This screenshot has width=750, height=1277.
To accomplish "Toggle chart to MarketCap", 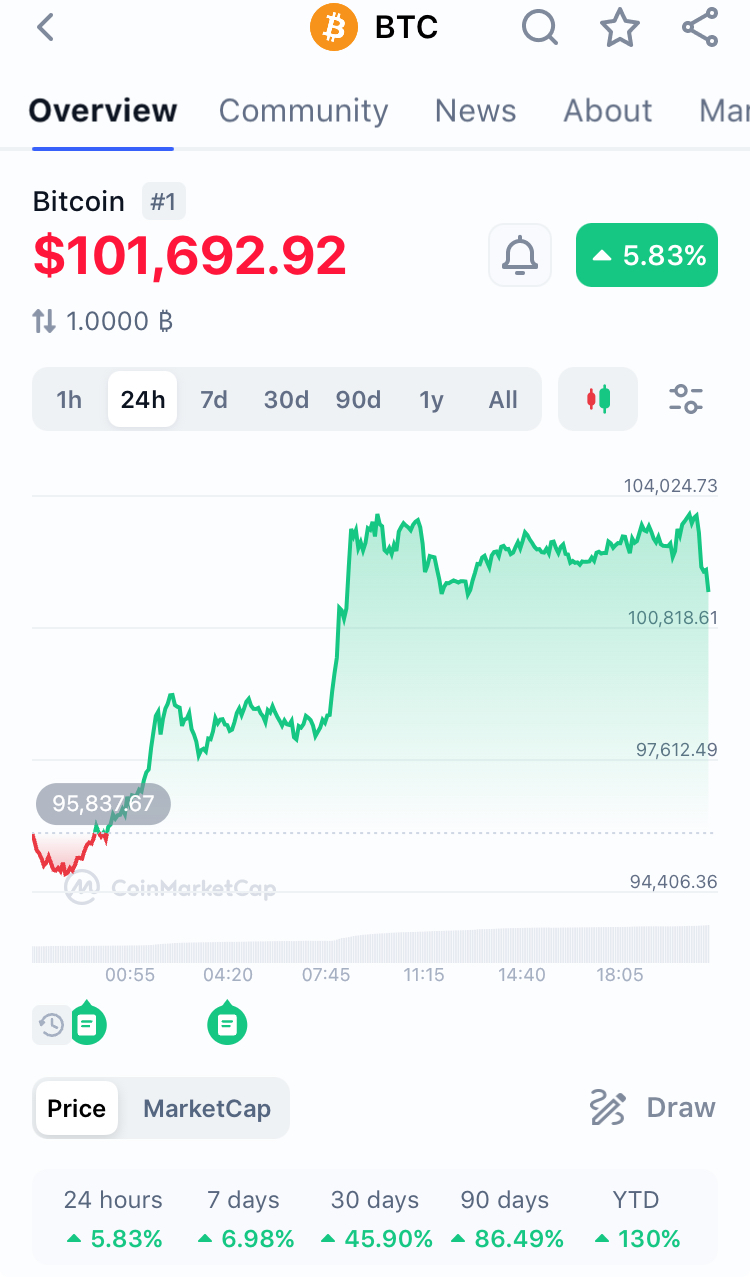I will pos(207,1108).
